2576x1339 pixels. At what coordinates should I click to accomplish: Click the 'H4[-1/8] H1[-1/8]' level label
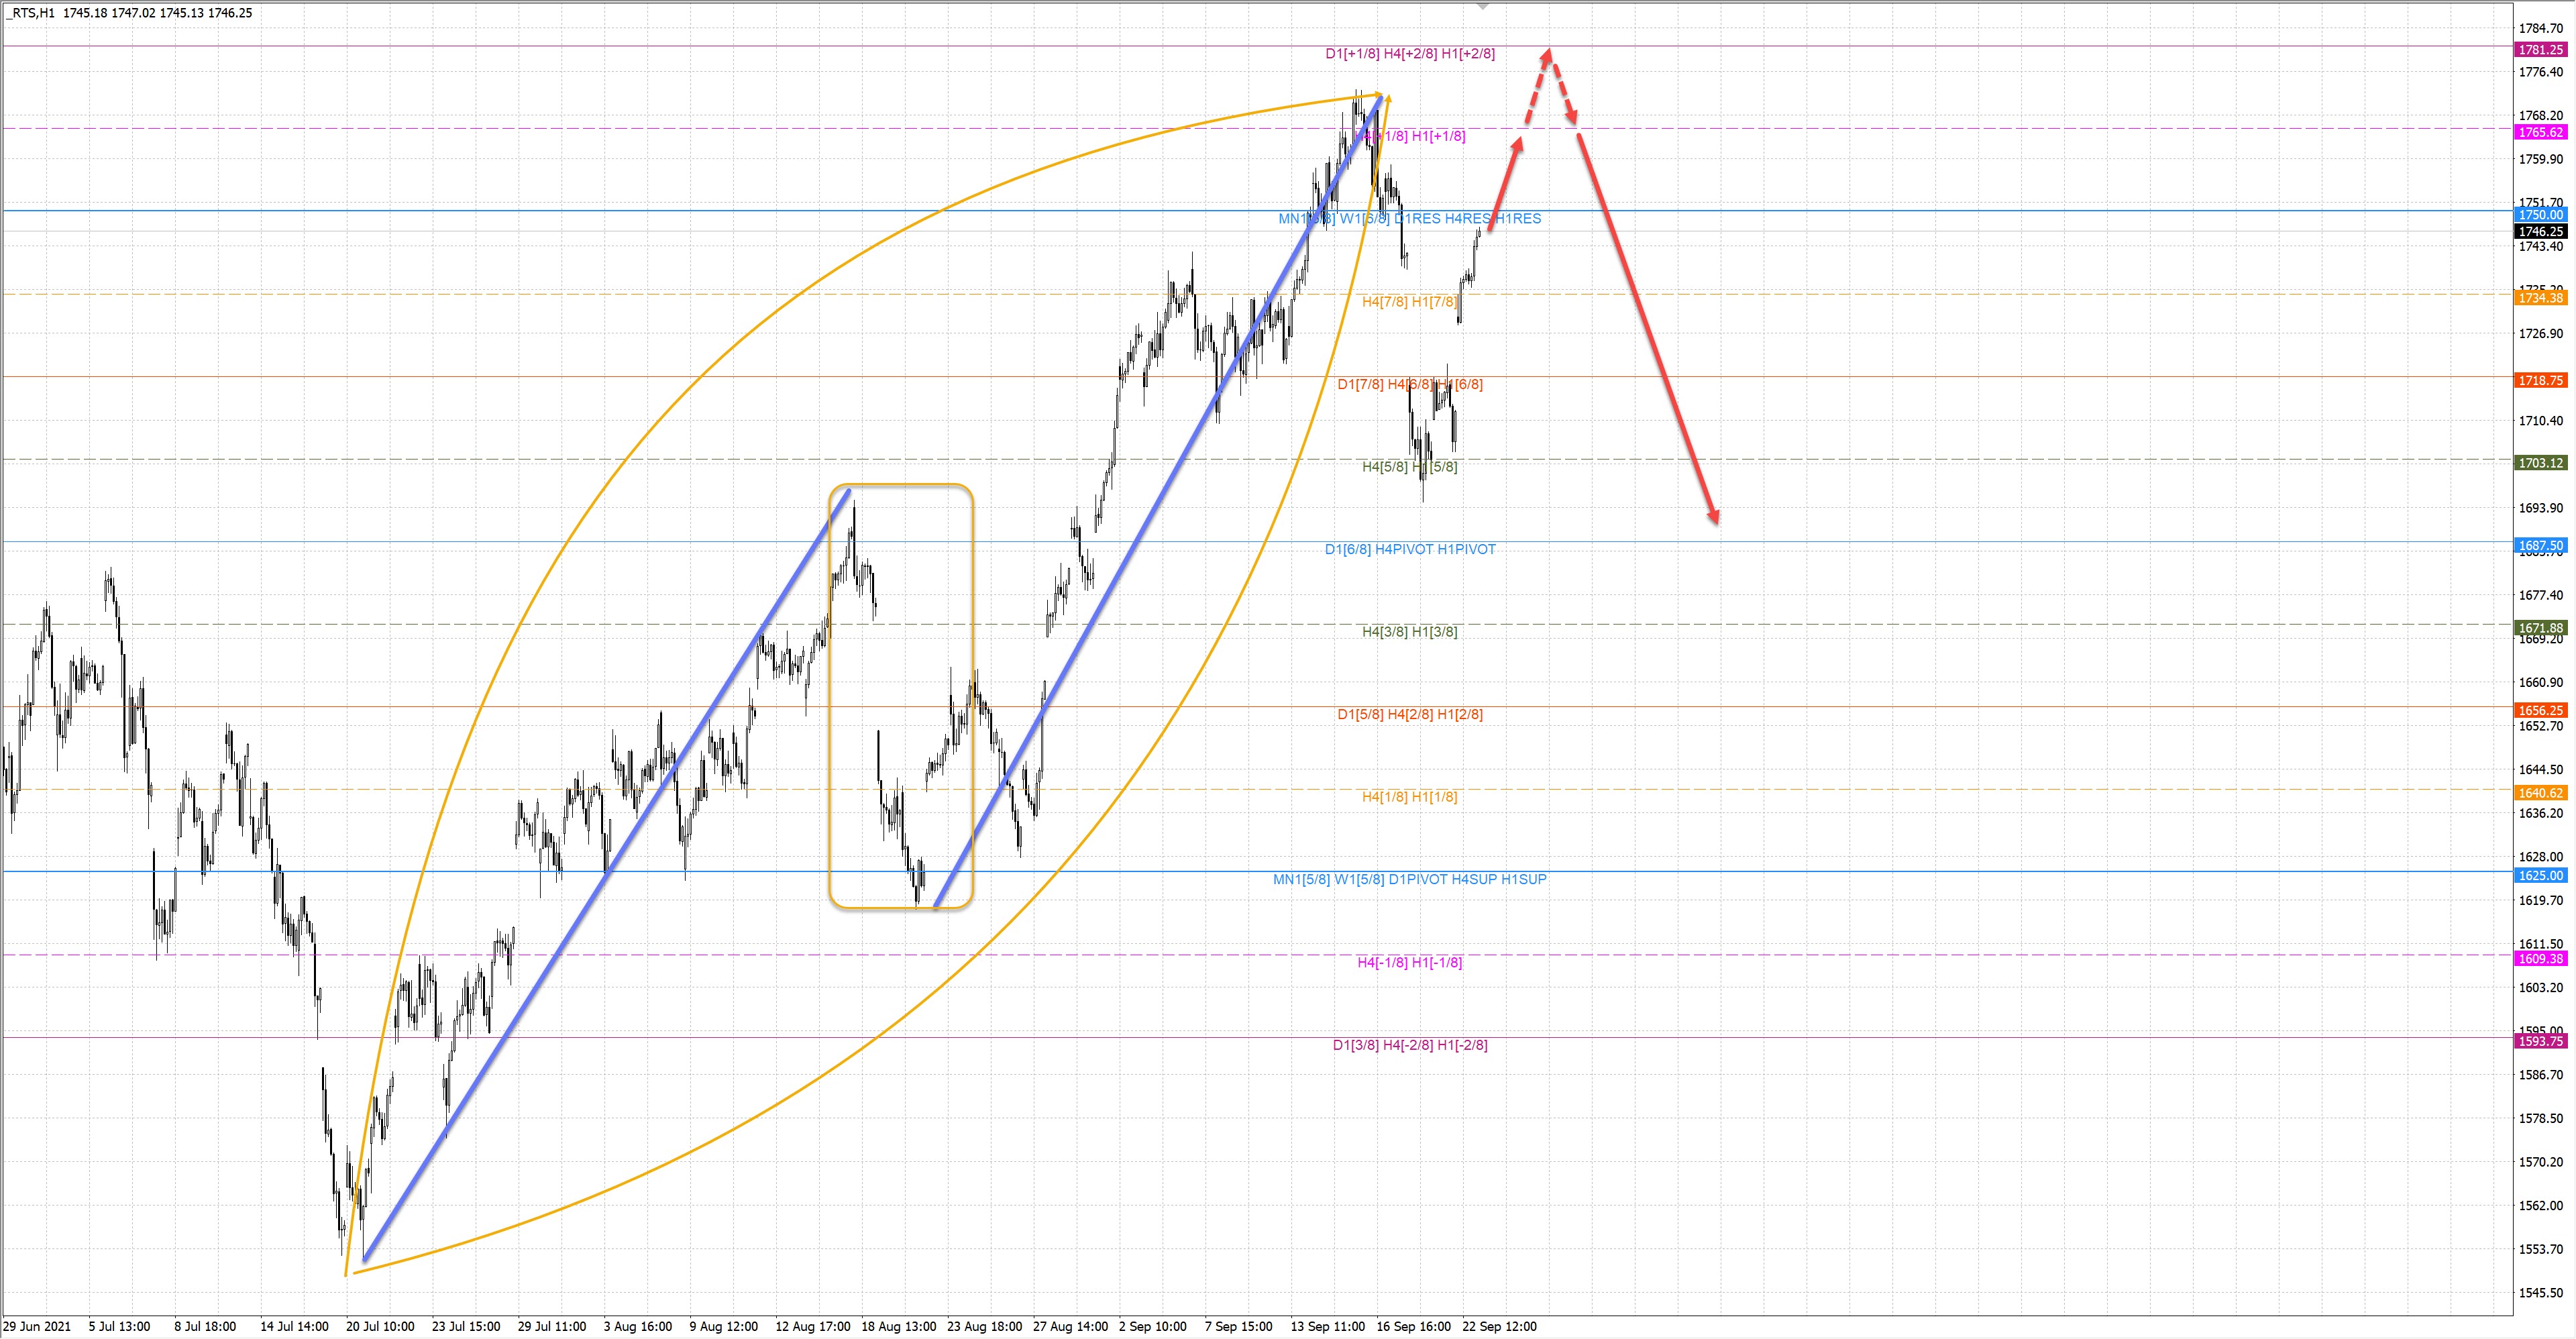tap(1410, 962)
